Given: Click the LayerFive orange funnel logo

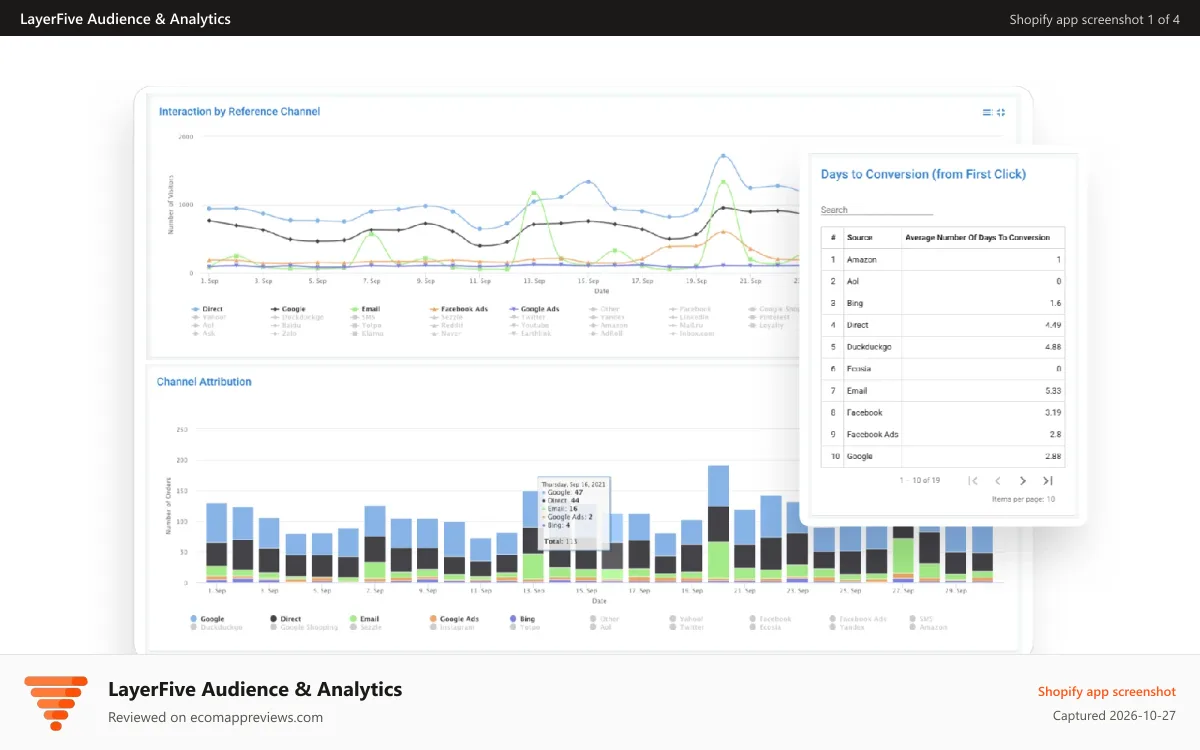Looking at the screenshot, I should tap(56, 703).
